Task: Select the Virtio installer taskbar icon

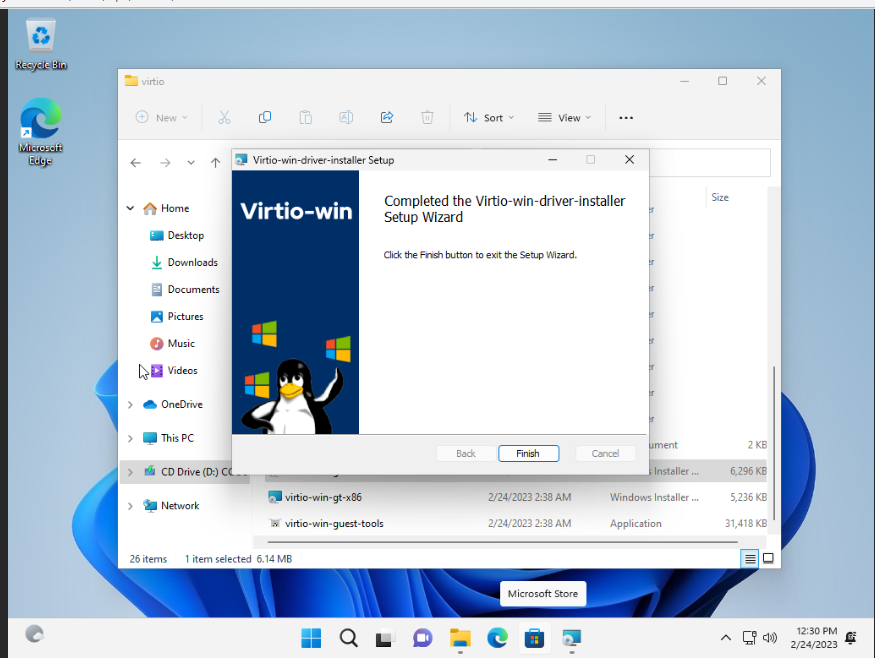Action: point(571,638)
